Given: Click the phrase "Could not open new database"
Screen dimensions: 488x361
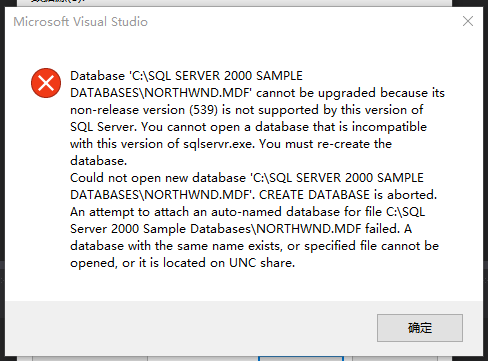Looking at the screenshot, I should [158, 178].
